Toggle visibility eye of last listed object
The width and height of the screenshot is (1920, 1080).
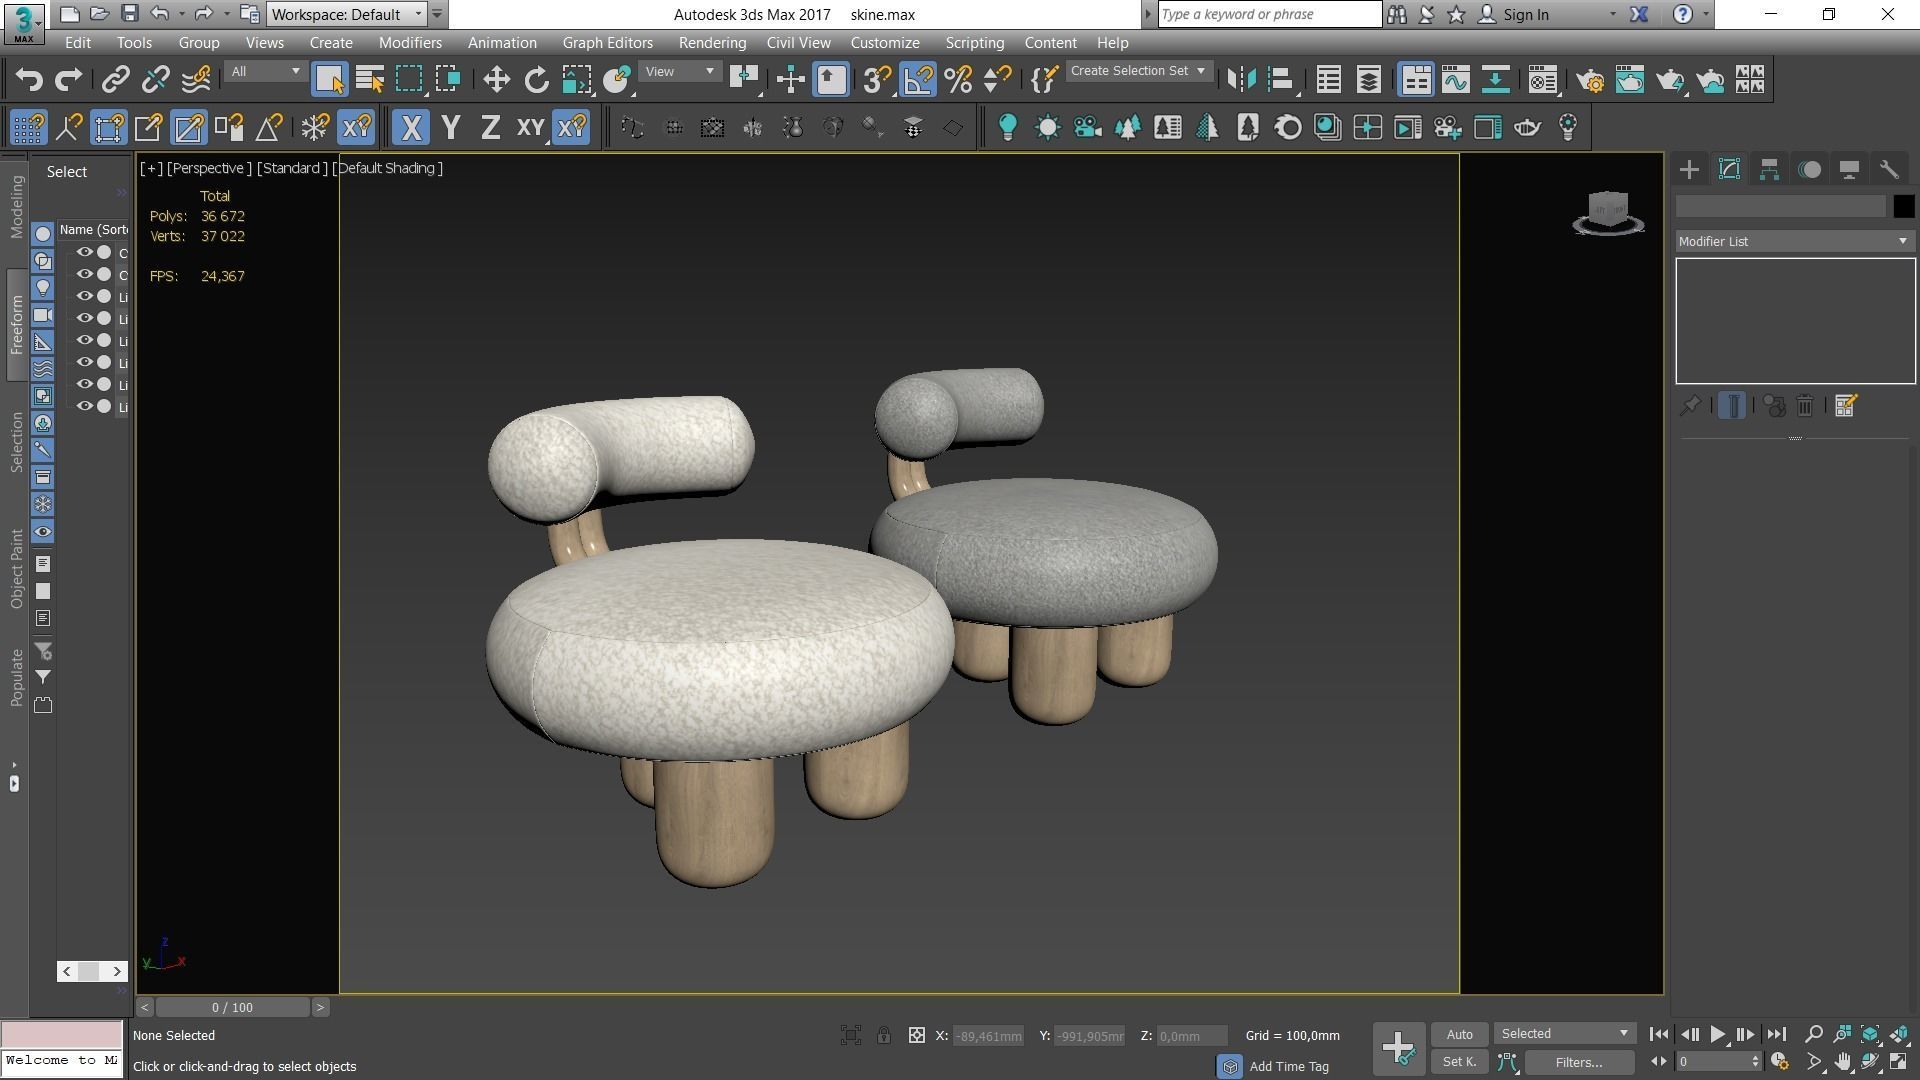coord(85,407)
